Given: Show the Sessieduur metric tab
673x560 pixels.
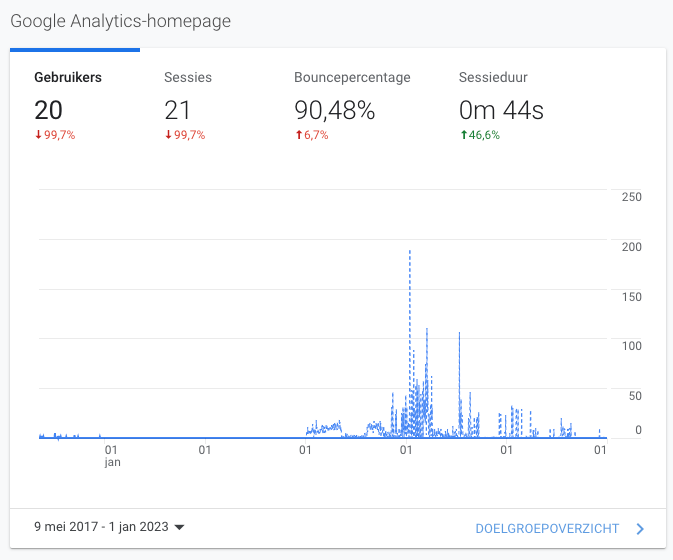Looking at the screenshot, I should (x=501, y=105).
